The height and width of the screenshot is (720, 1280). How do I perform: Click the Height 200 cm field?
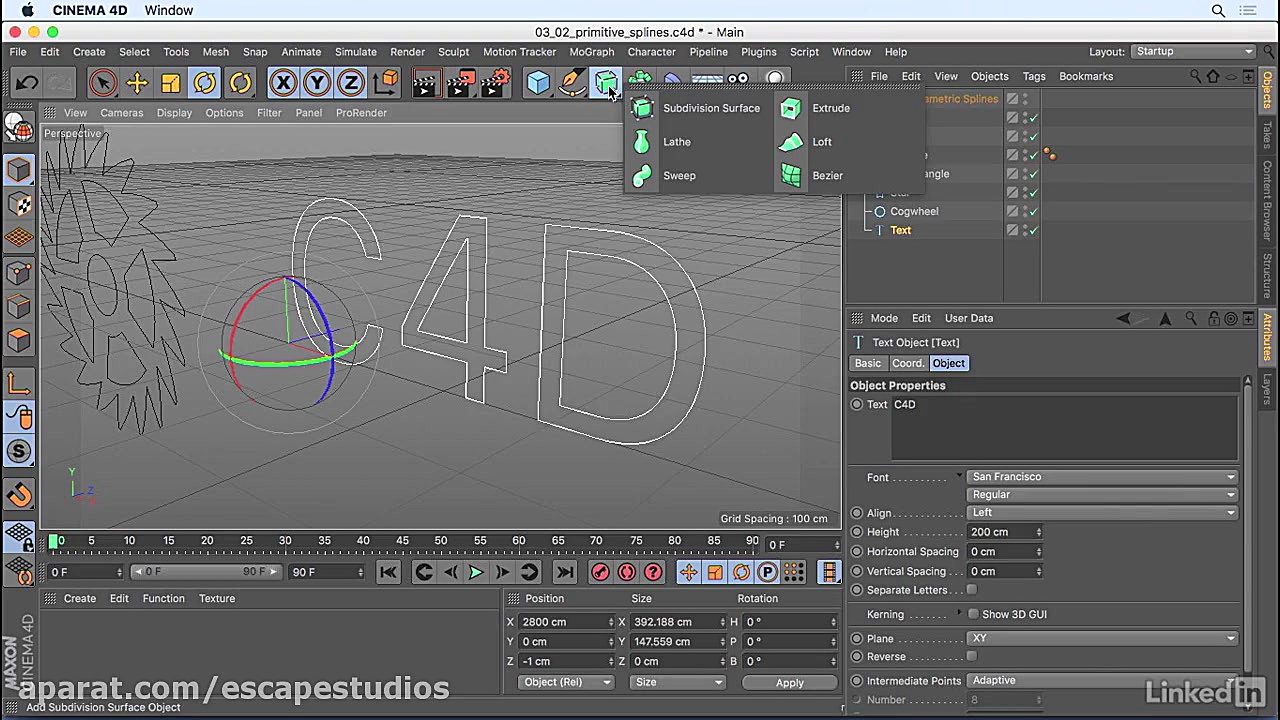click(1001, 532)
